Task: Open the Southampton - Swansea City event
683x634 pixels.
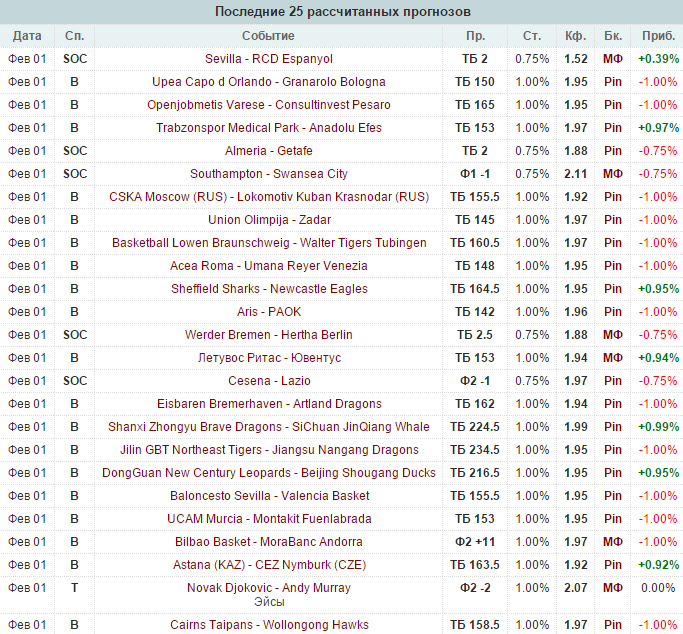Action: [269, 174]
